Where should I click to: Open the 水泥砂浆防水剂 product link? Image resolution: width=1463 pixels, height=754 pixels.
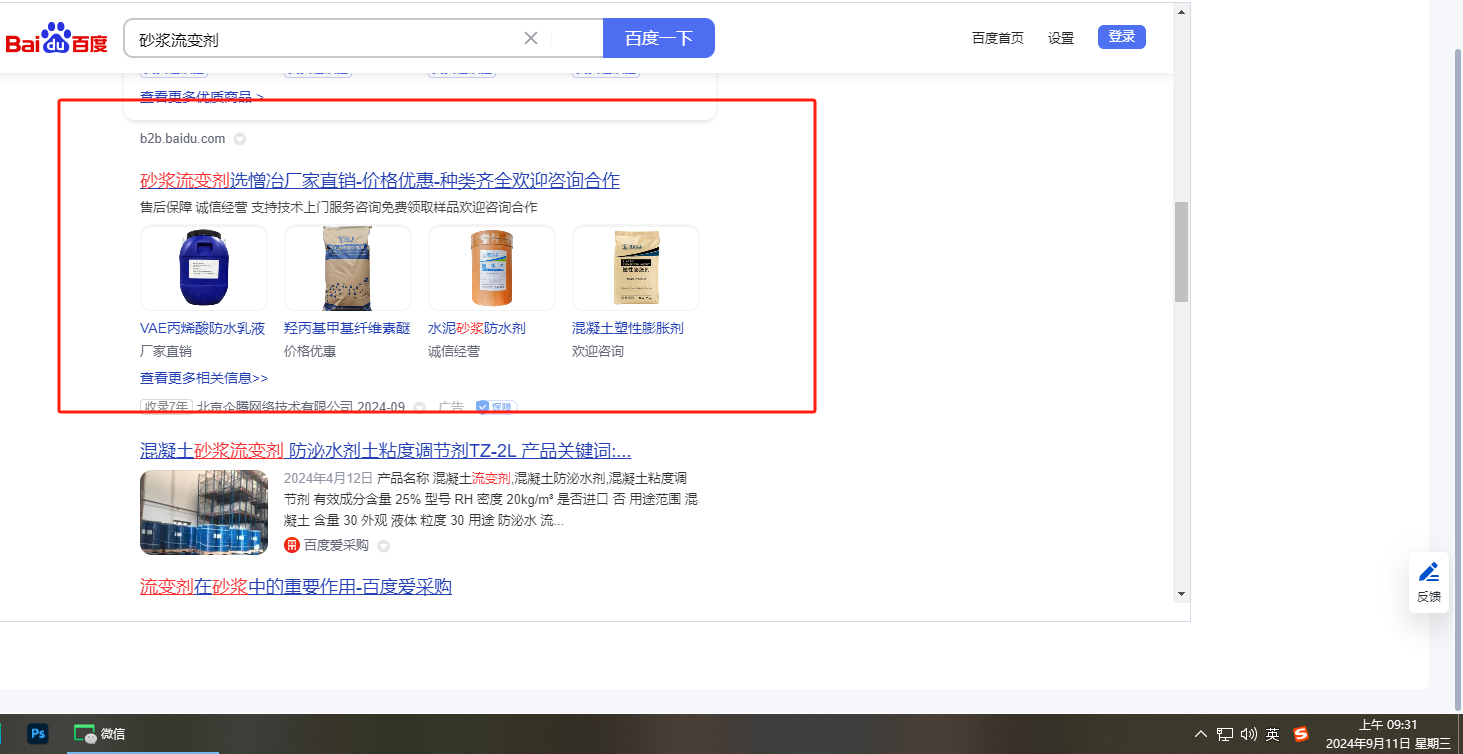click(477, 328)
